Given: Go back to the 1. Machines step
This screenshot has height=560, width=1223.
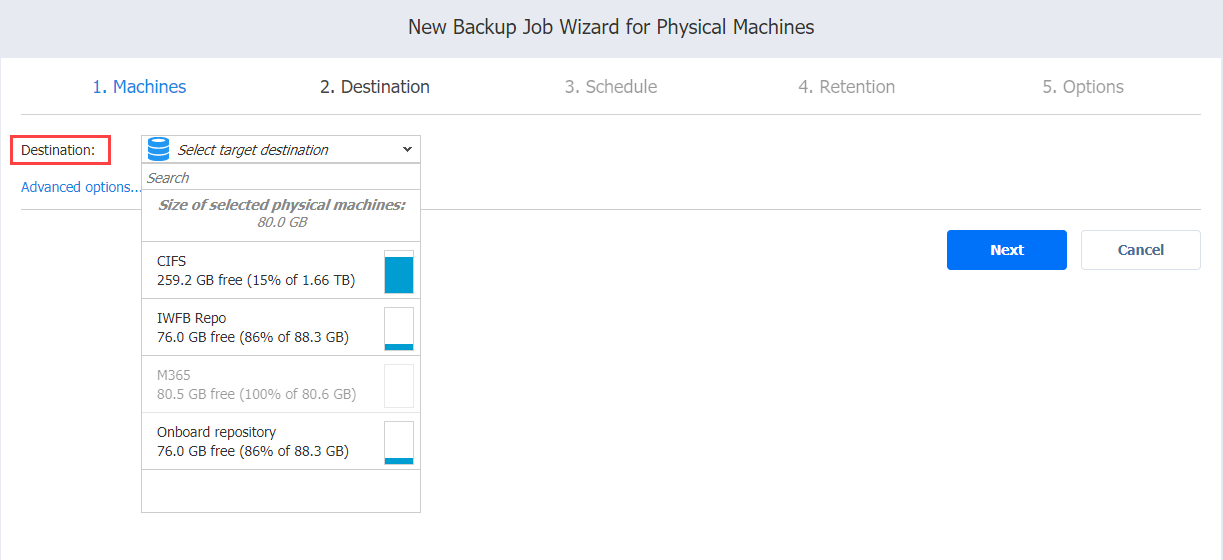Looking at the screenshot, I should (139, 87).
